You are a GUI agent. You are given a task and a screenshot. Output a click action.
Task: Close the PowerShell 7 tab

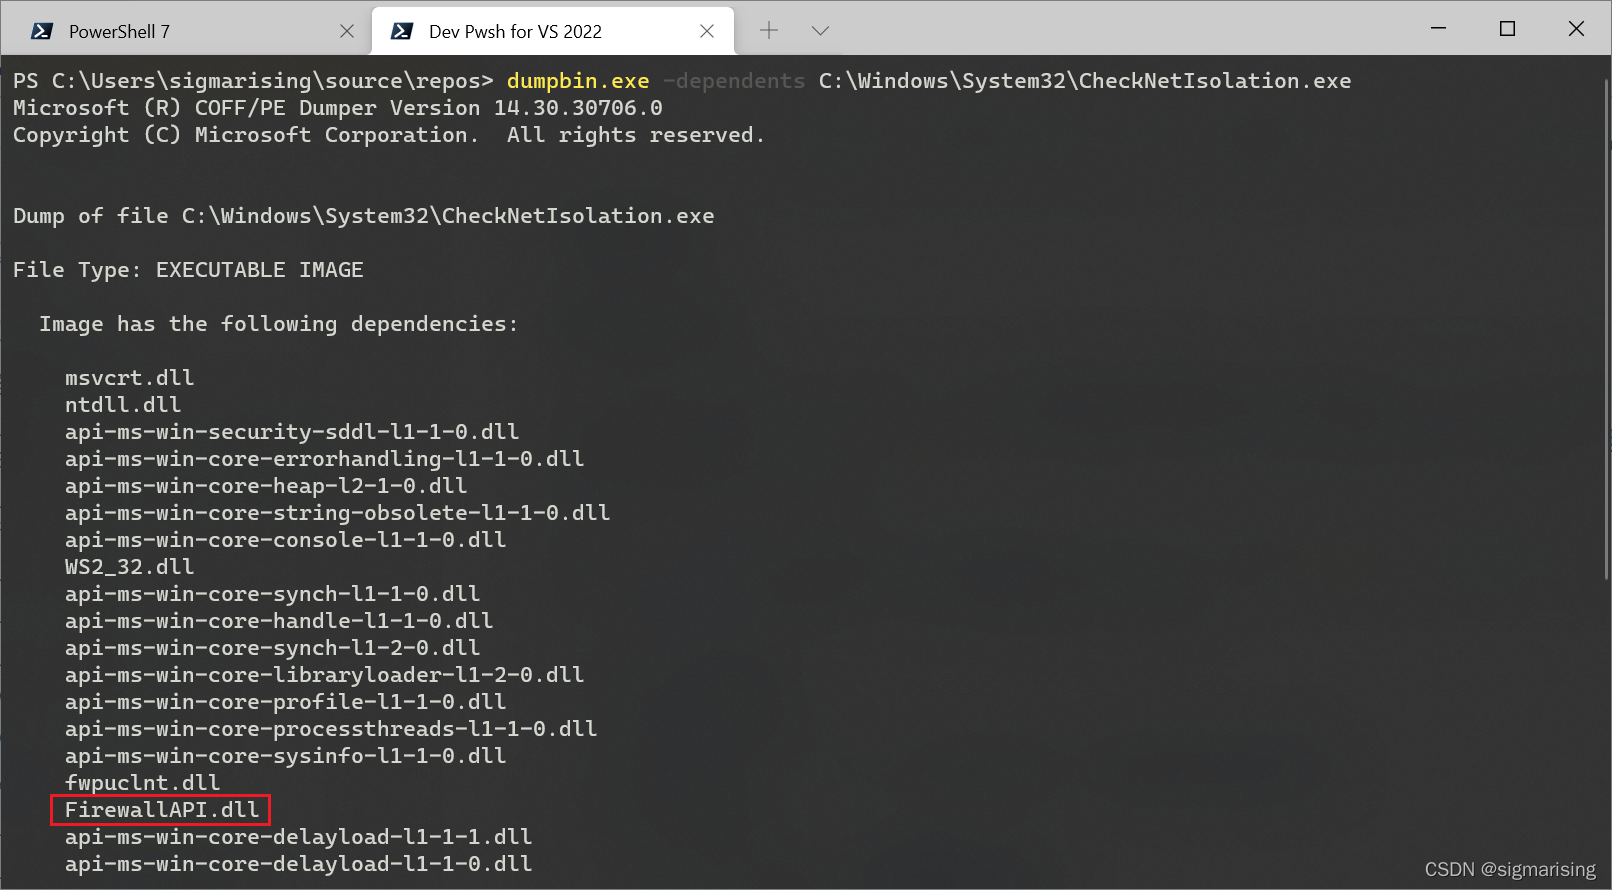[x=347, y=31]
